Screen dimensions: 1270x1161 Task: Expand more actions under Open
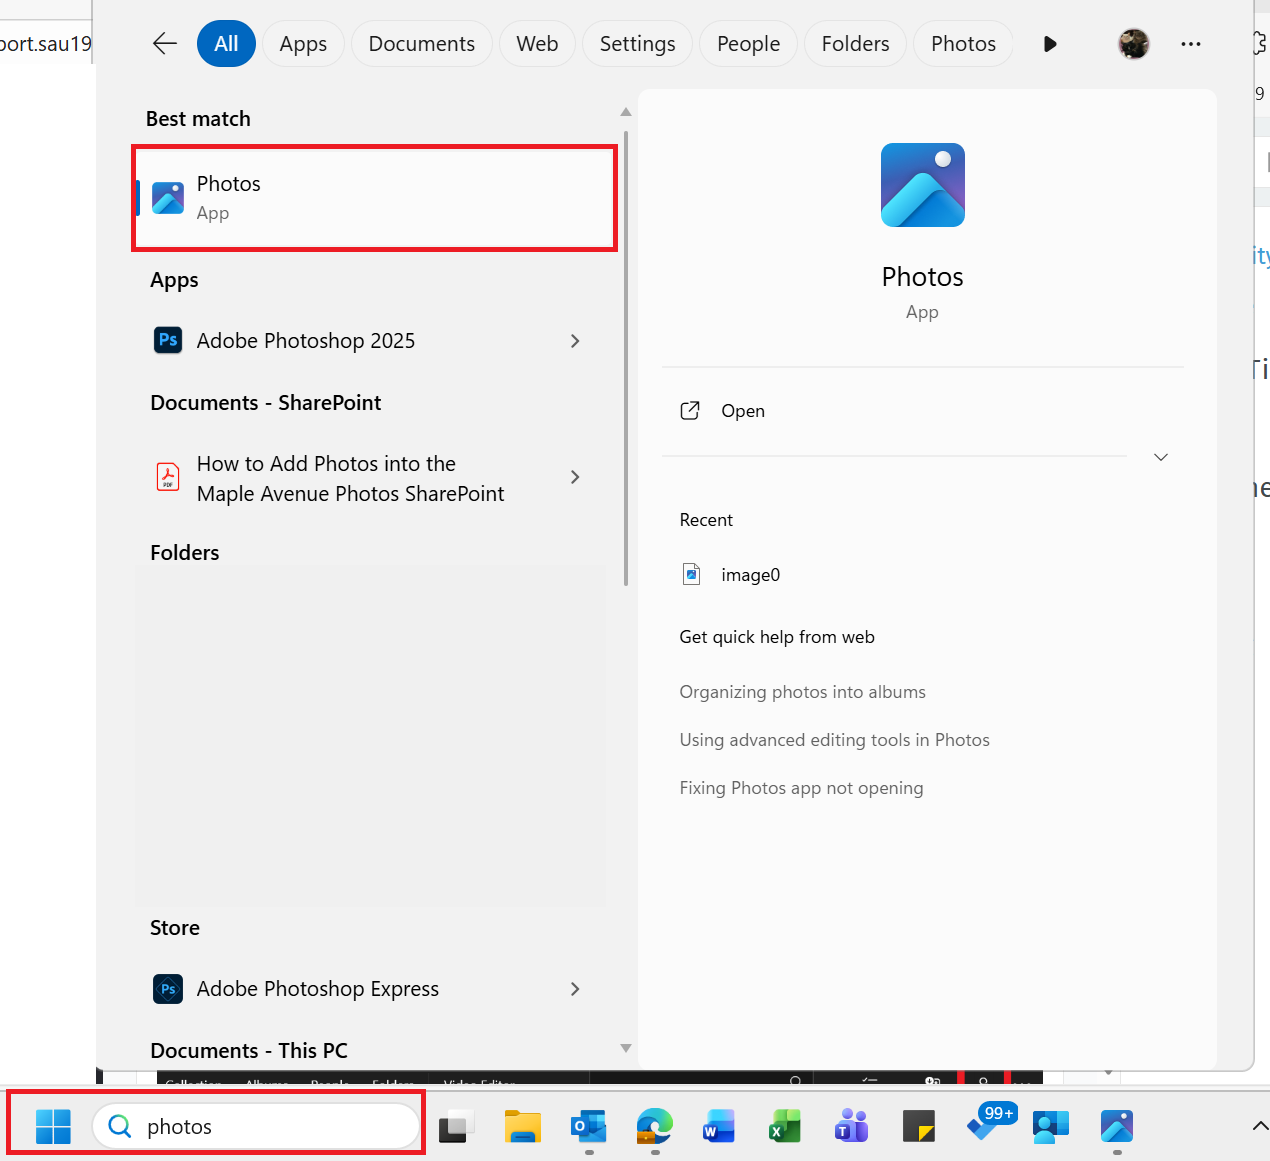click(x=1160, y=457)
